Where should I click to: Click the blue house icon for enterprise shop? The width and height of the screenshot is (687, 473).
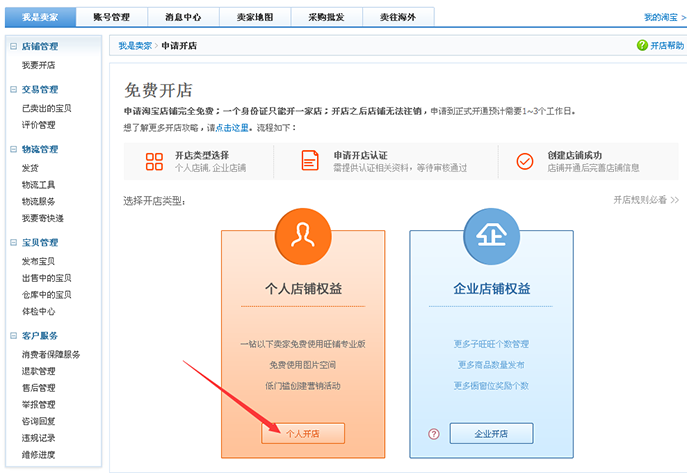[491, 236]
